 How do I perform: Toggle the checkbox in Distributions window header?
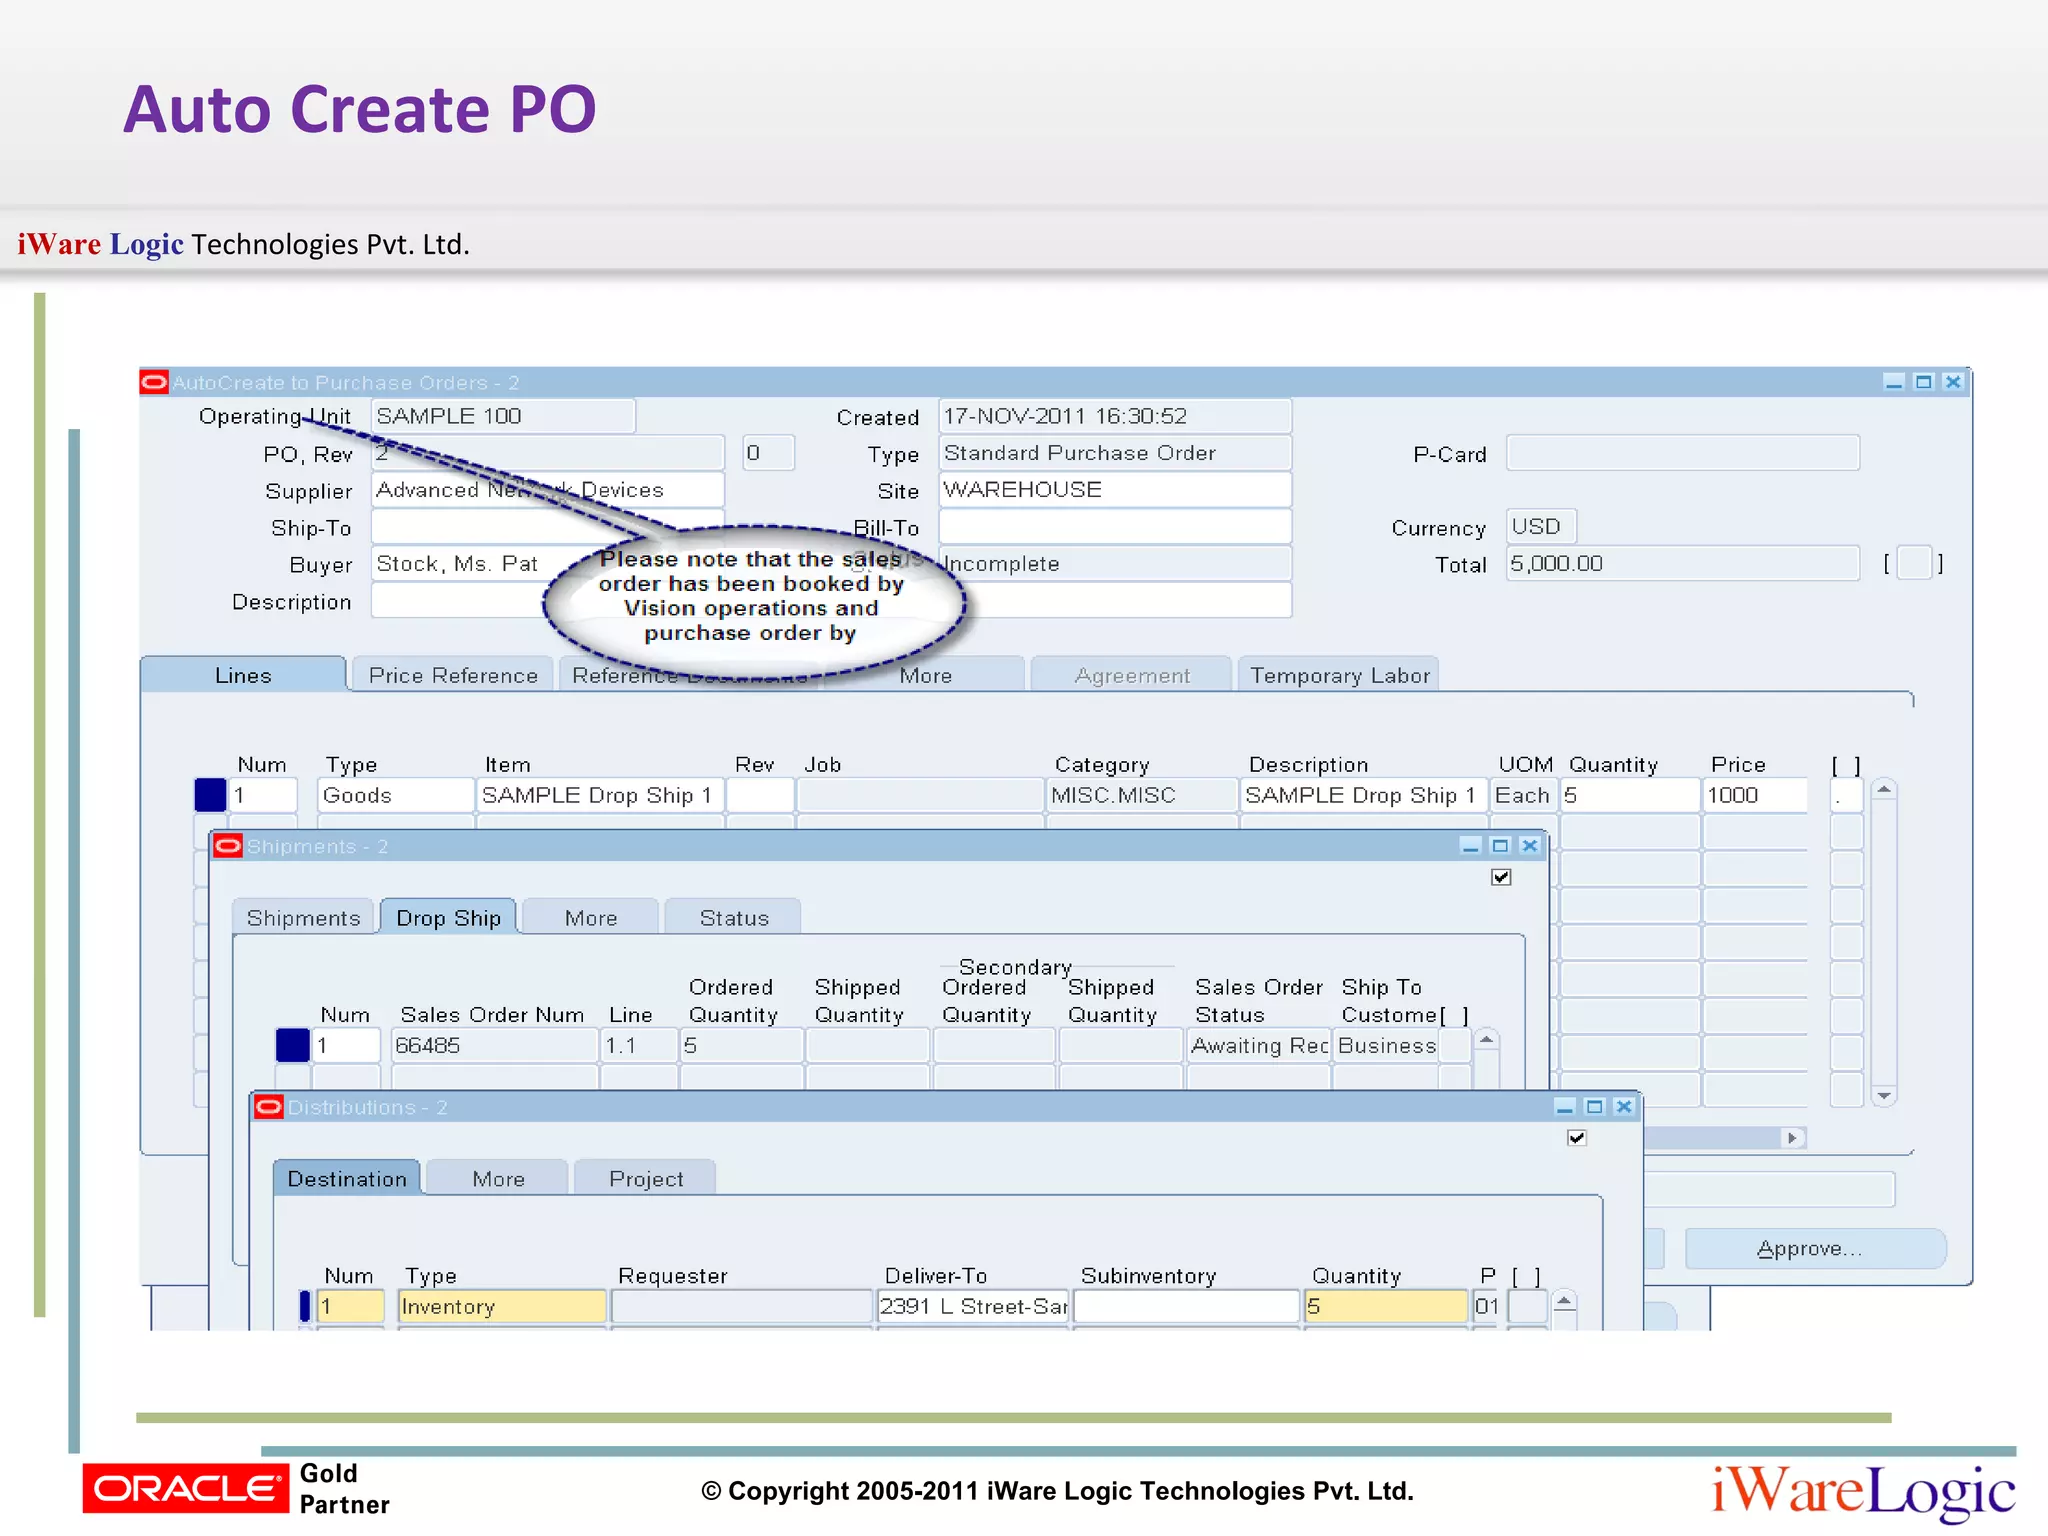click(1577, 1138)
